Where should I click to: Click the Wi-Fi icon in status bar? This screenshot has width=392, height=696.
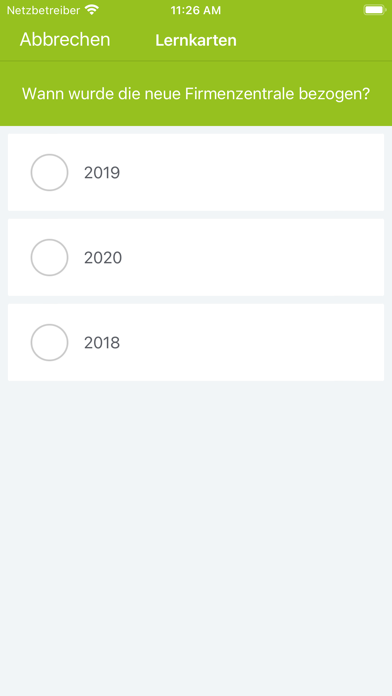click(92, 10)
